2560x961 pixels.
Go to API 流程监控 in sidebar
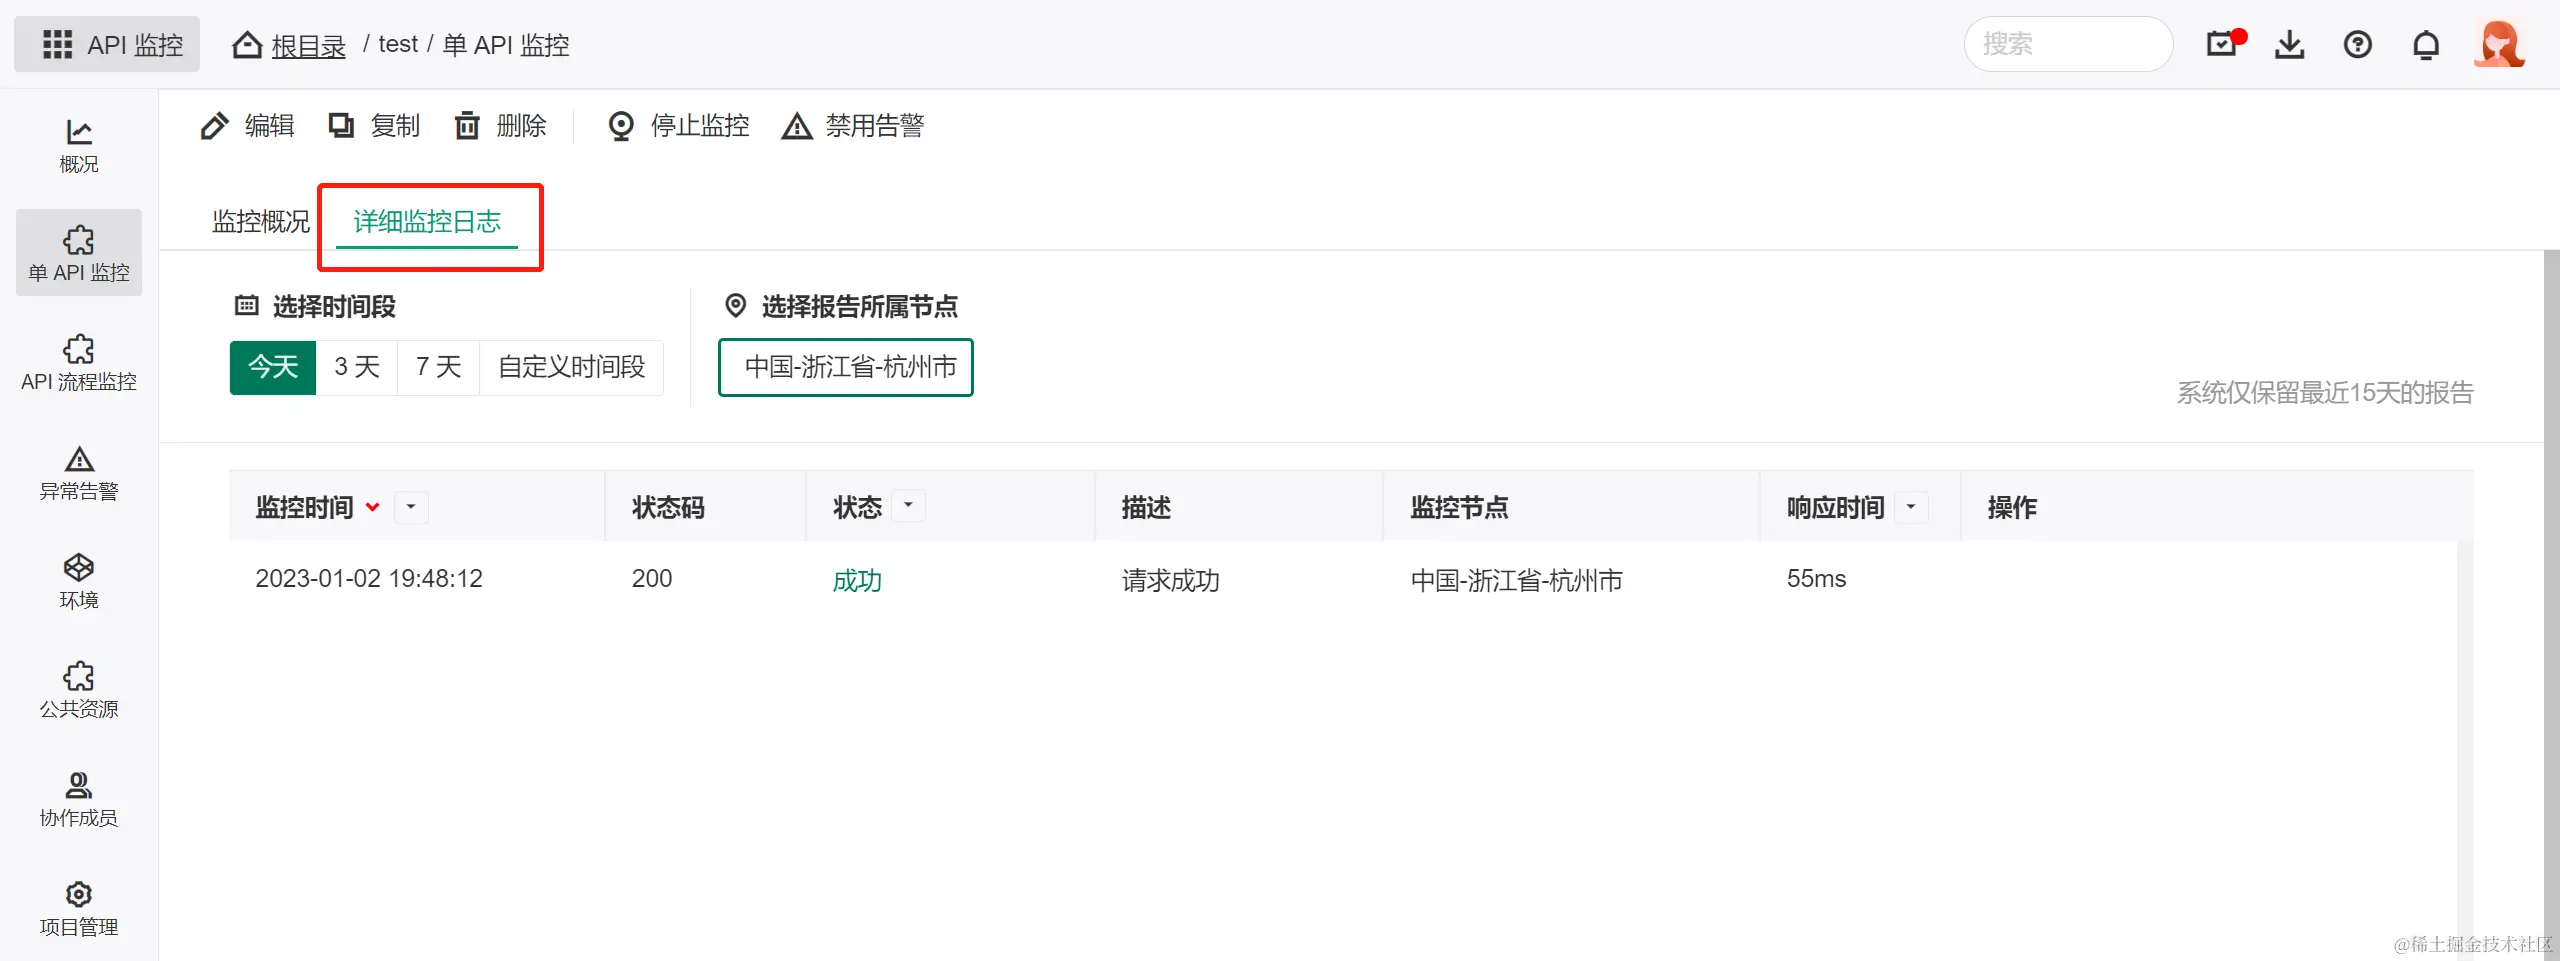[x=79, y=362]
